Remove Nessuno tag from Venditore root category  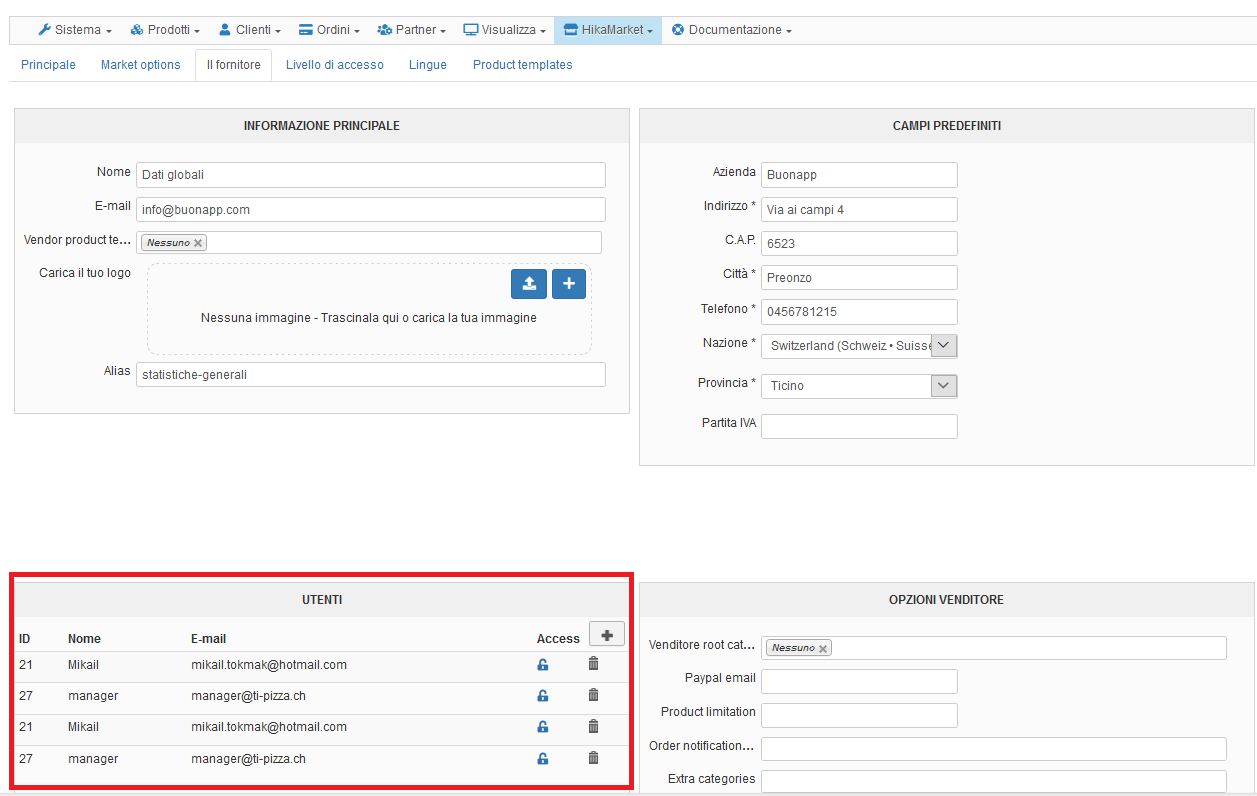point(823,648)
